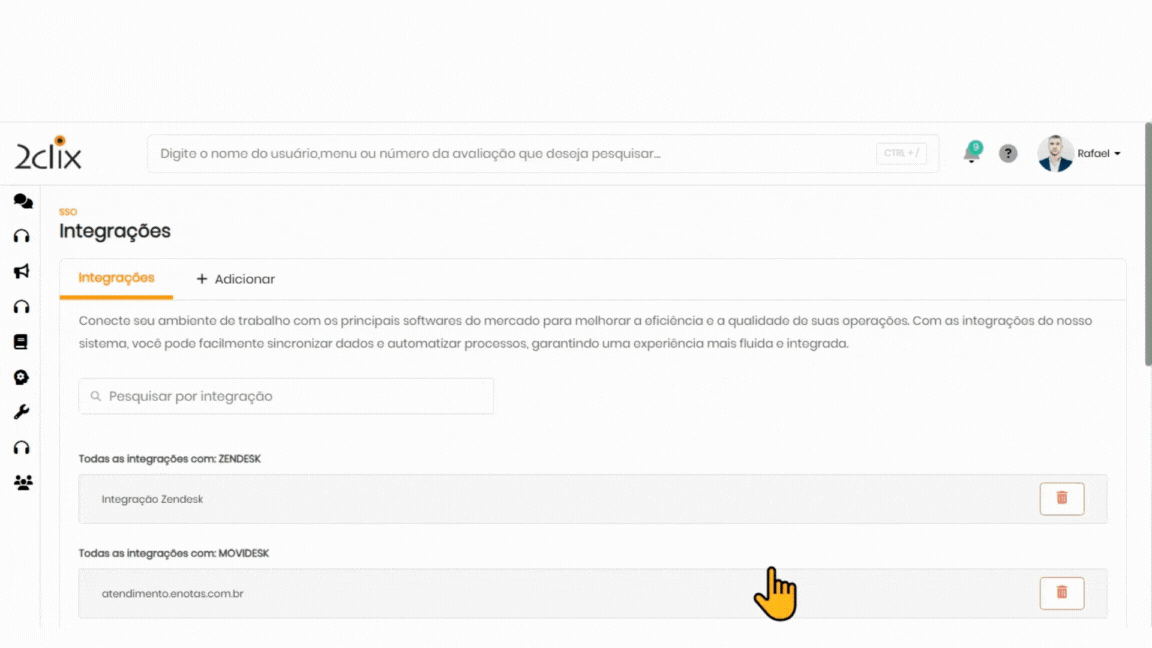Expand the Rafael user dropdown
The width and height of the screenshot is (1152, 648).
(1098, 154)
